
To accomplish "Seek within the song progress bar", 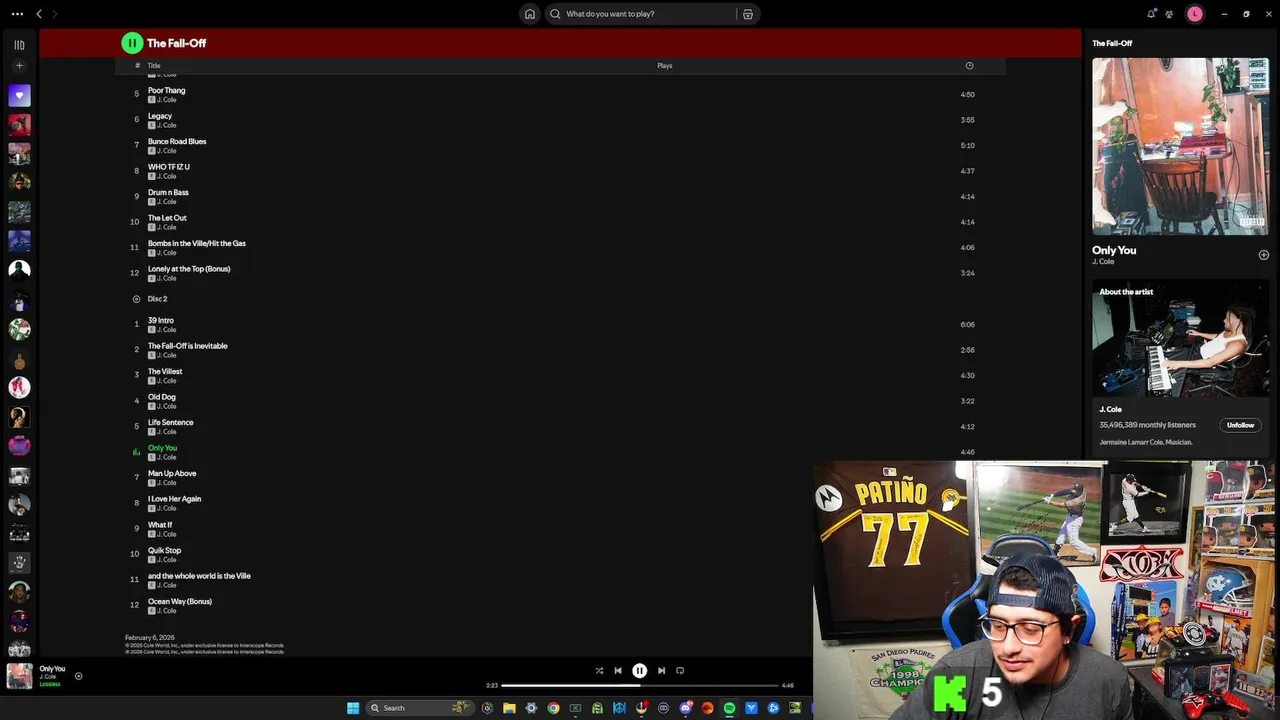I will [x=640, y=685].
